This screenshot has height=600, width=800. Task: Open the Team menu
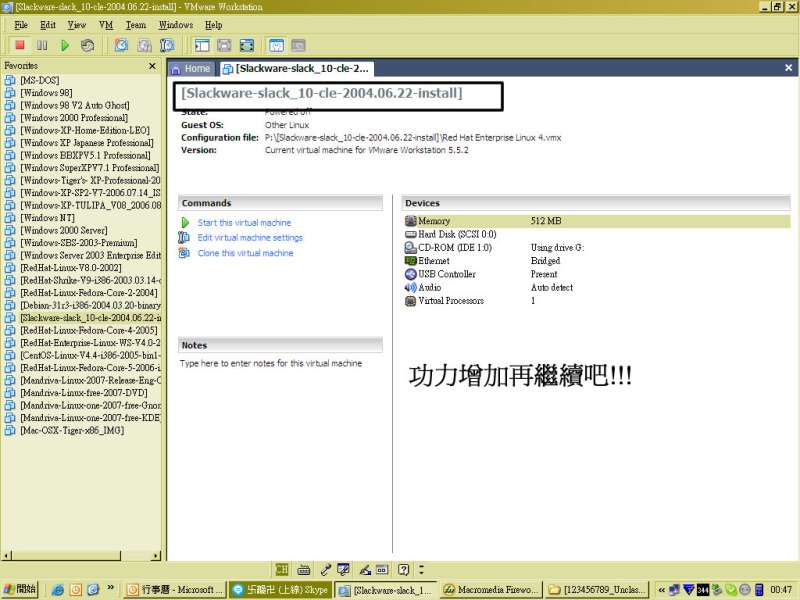pos(135,24)
